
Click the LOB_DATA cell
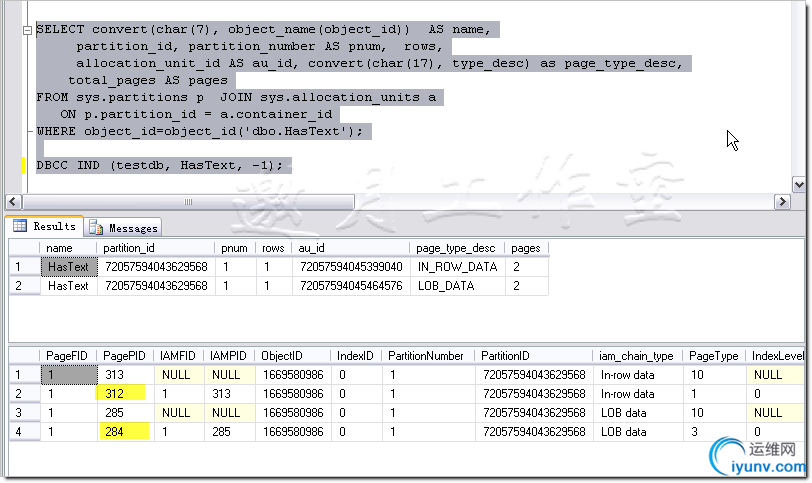458,286
